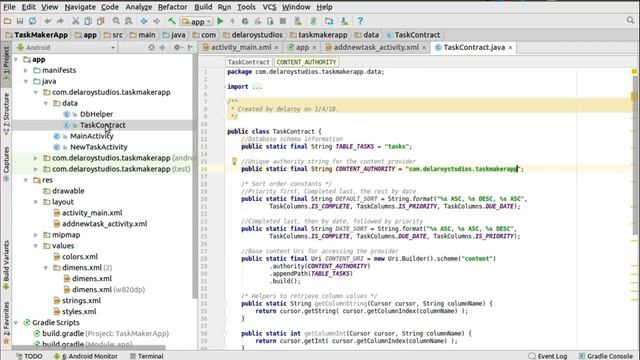This screenshot has width=640, height=360.
Task: Click the Help question mark icon
Action: (360, 21)
